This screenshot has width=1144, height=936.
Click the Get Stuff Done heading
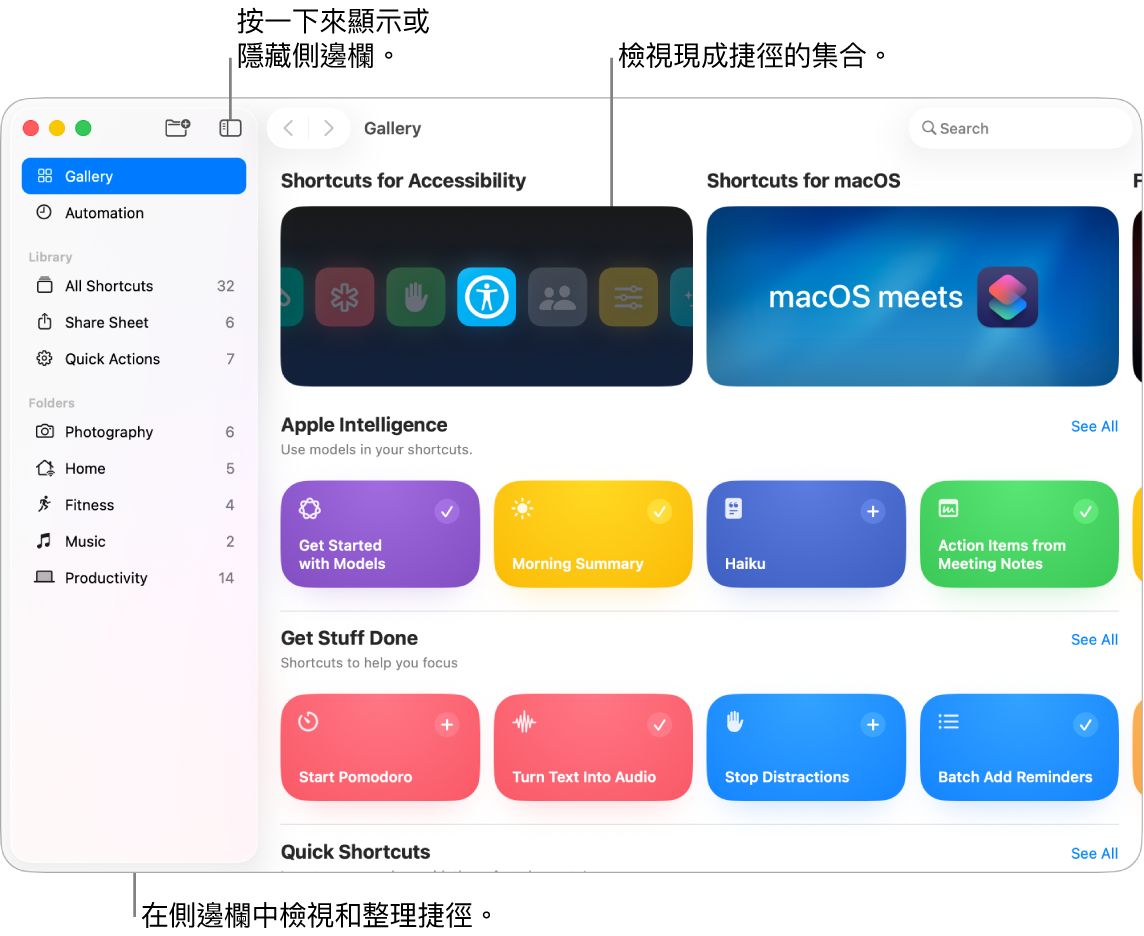tap(349, 638)
